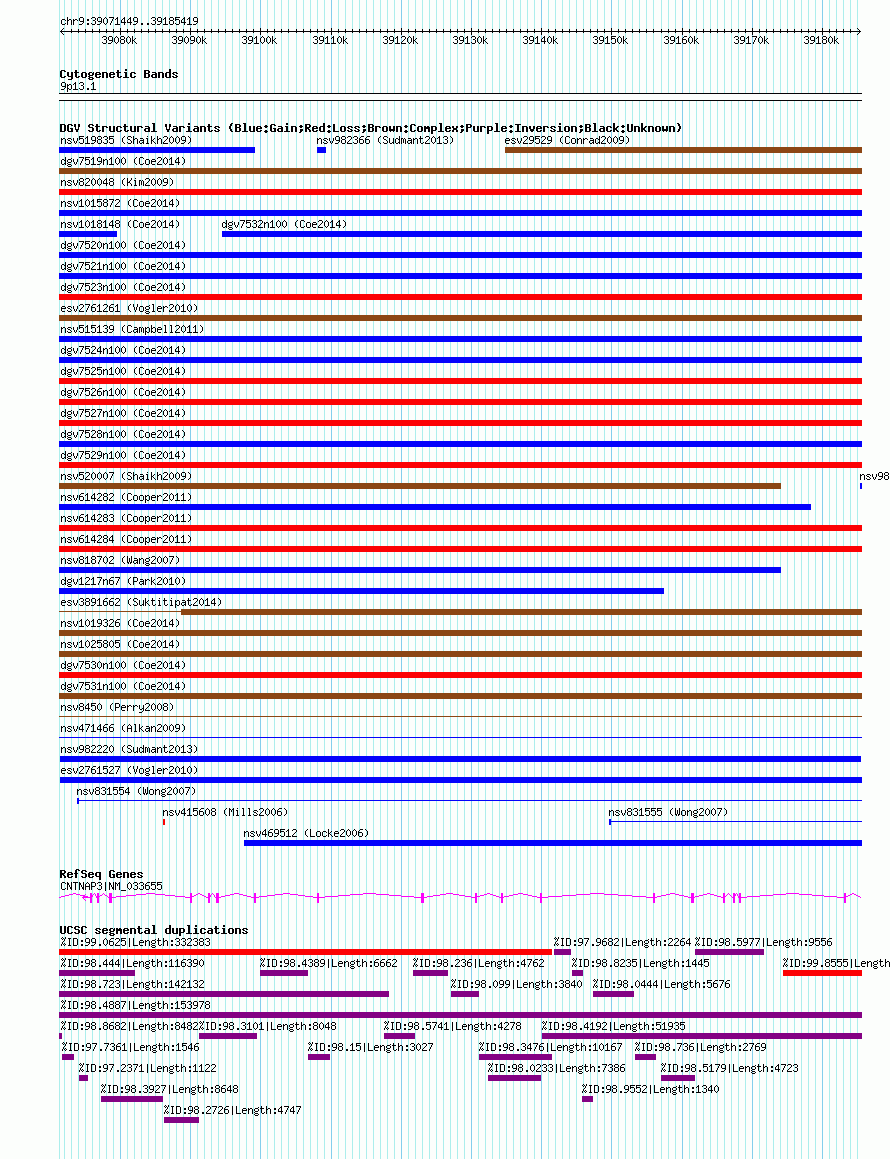Click %ID:98.9552|Length:1340 duplication
890x1159 pixels.
tap(650, 1090)
